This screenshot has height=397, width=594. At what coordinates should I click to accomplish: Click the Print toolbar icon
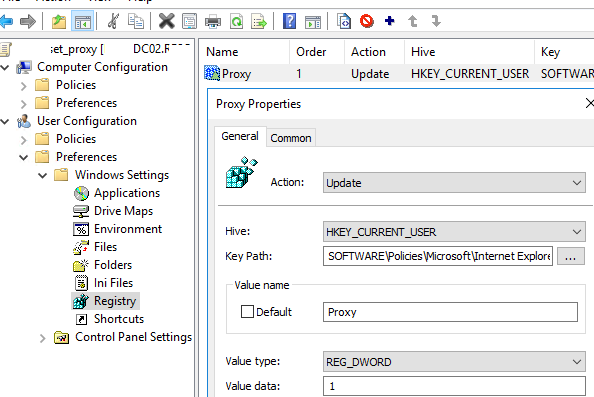click(213, 21)
